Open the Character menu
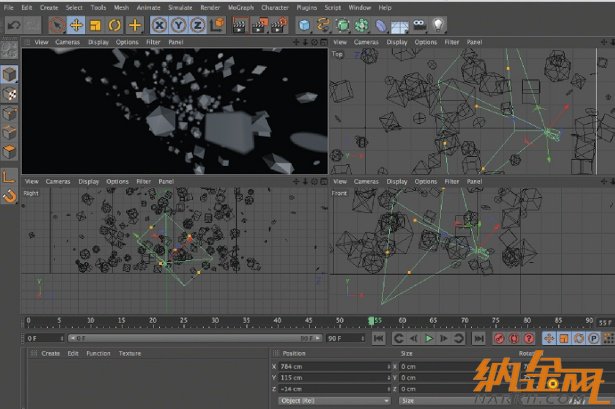 pos(275,7)
